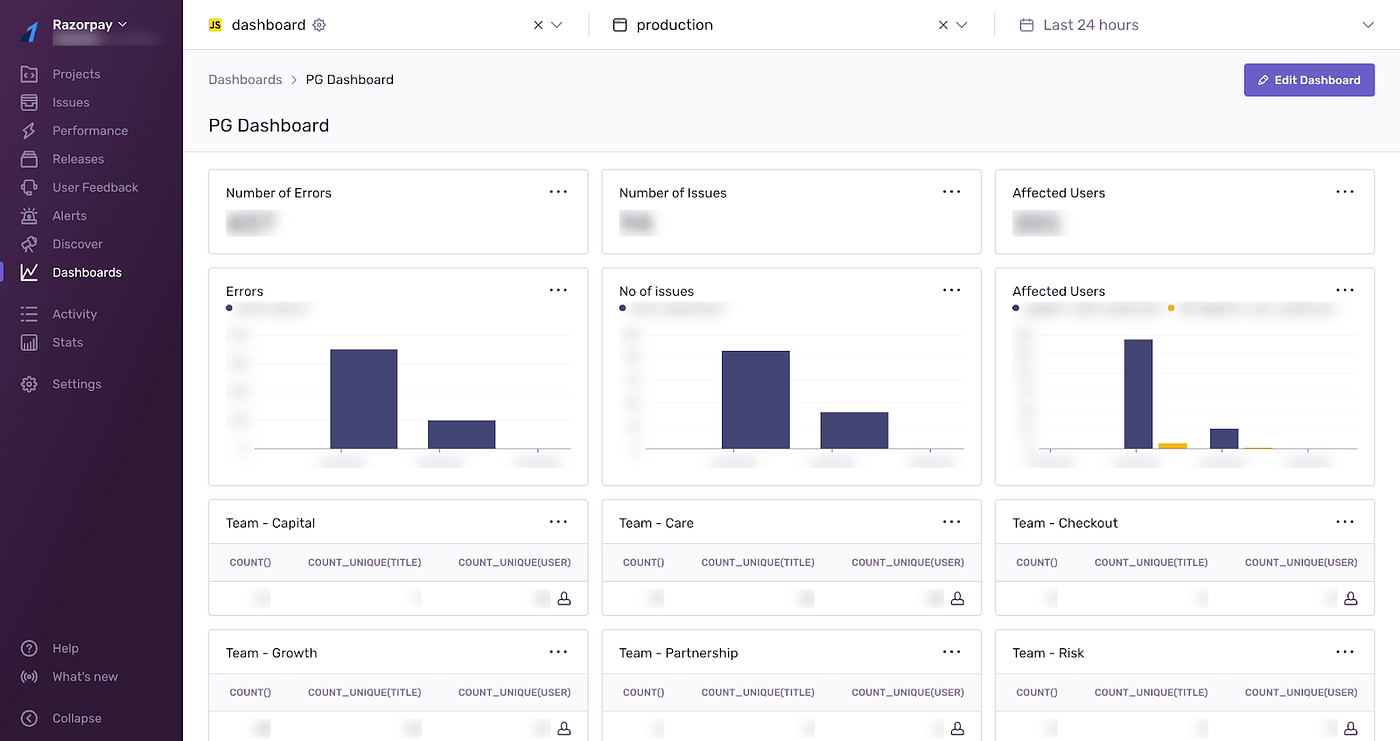Clear the dashboard project filter
1400x741 pixels.
[538, 25]
